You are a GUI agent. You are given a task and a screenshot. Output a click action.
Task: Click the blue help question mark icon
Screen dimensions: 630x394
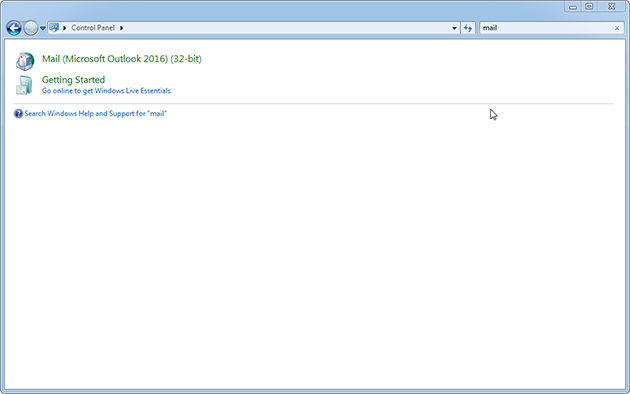click(x=18, y=114)
